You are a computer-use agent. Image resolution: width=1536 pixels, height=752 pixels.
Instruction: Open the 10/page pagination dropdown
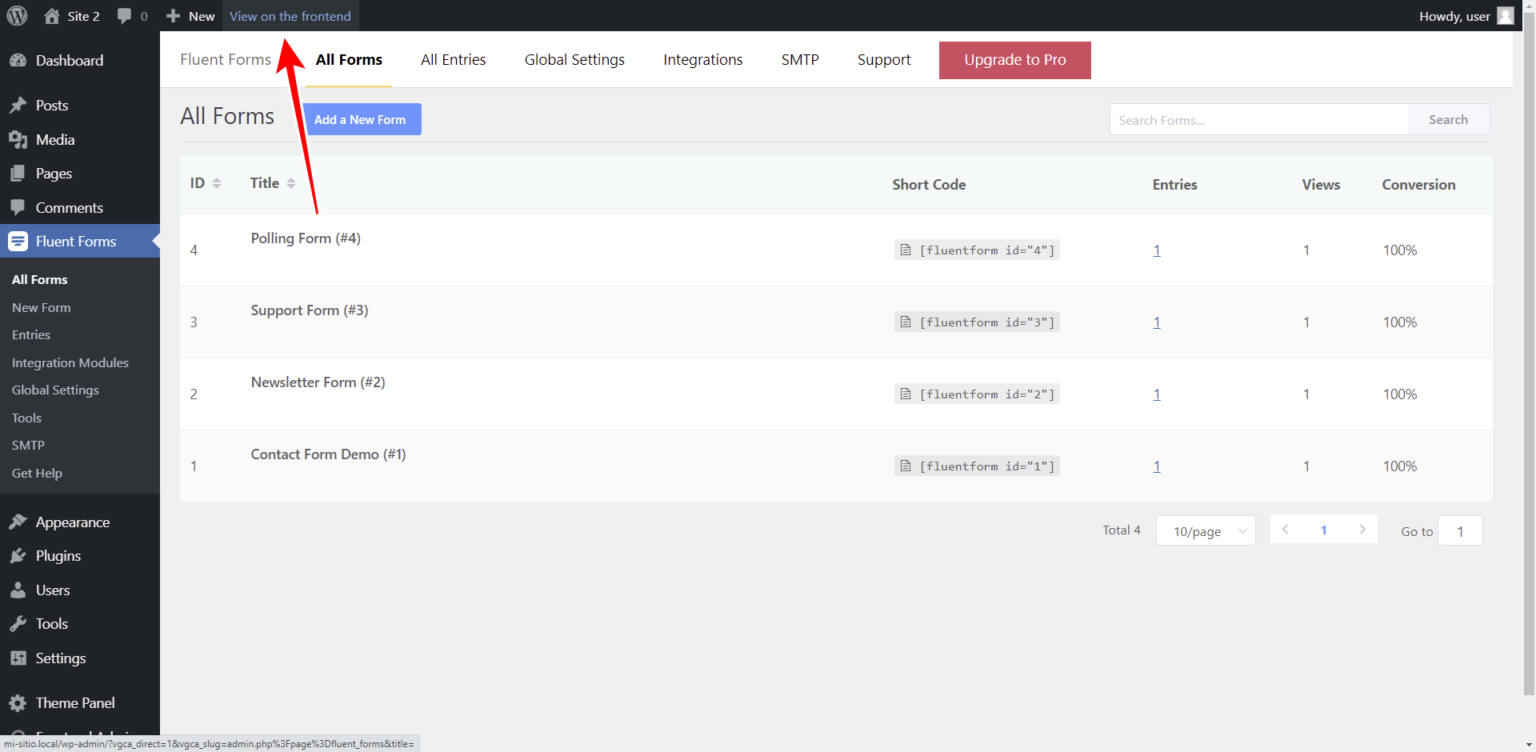1205,530
